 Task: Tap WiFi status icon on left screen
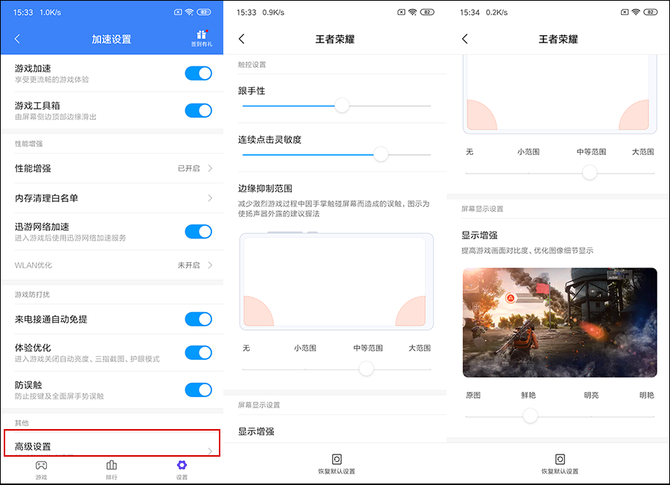coord(189,12)
